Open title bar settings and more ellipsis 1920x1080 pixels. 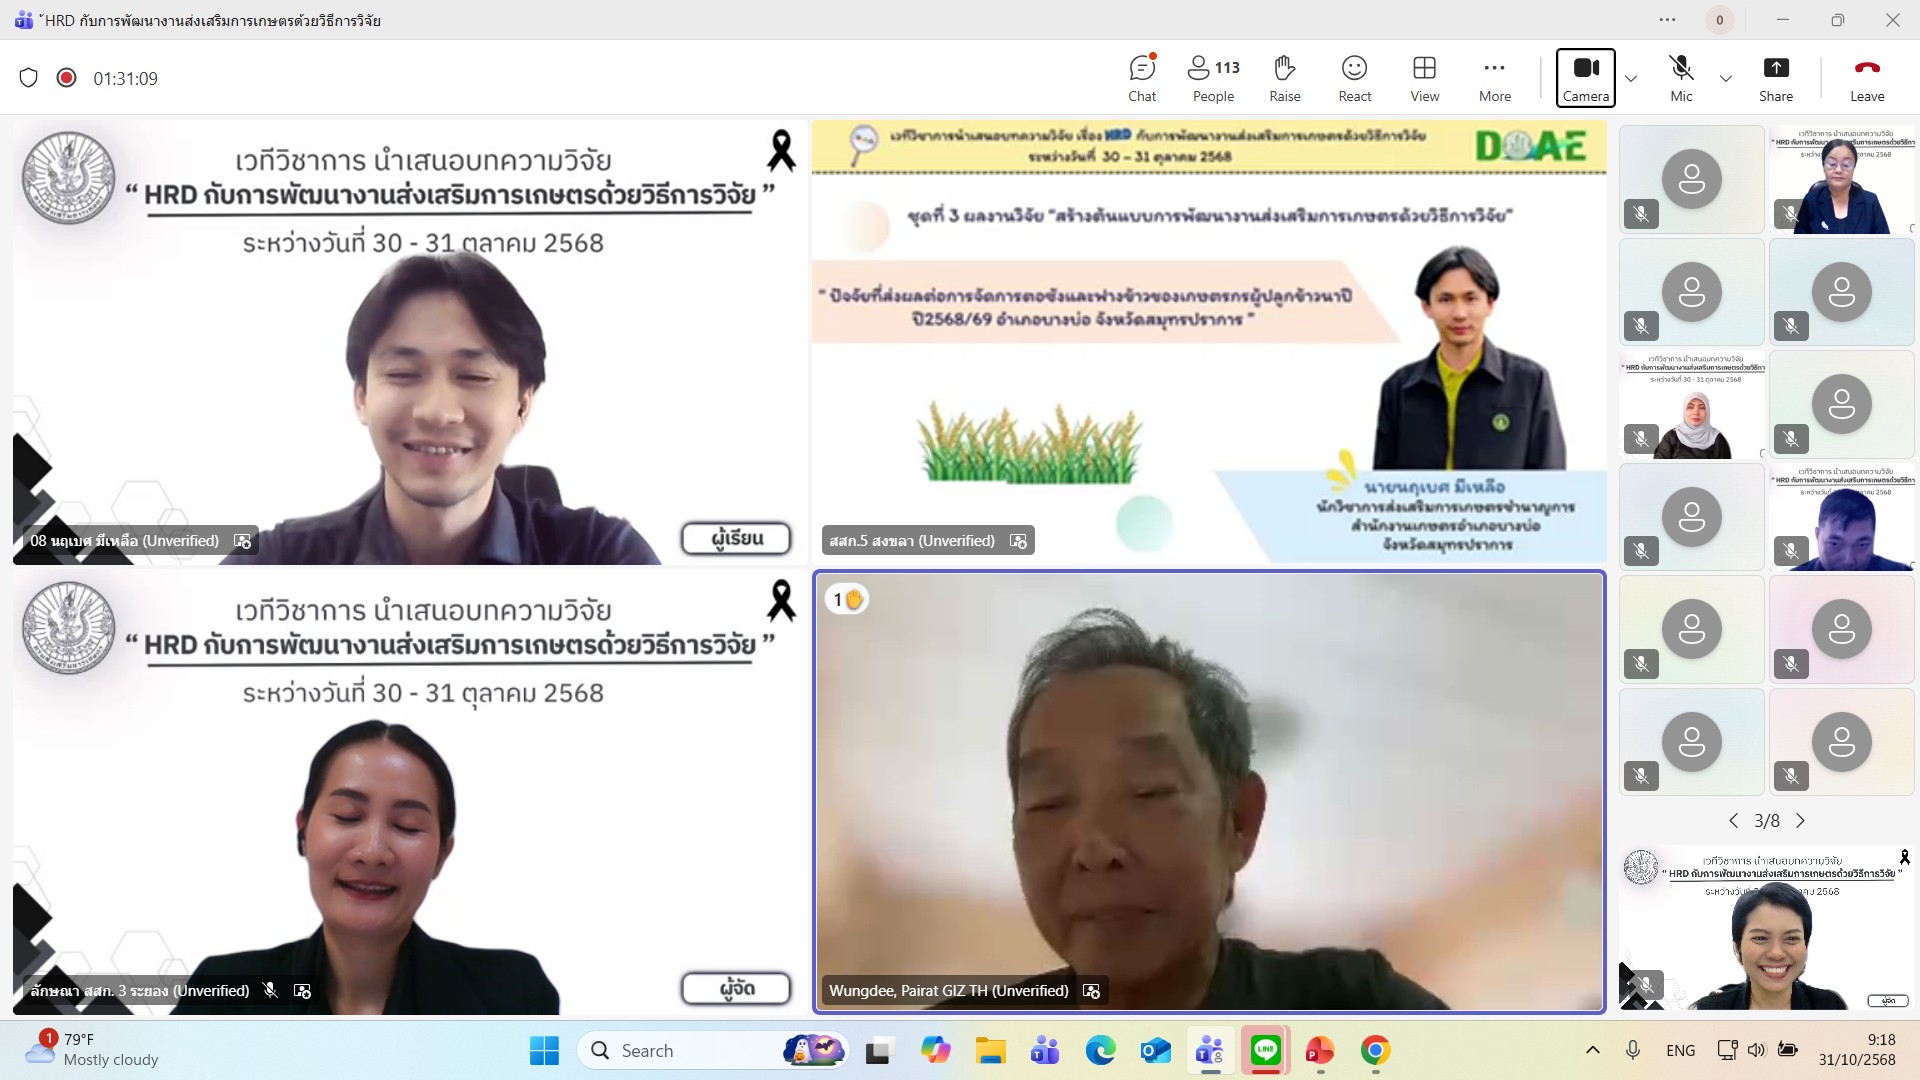coord(1667,20)
